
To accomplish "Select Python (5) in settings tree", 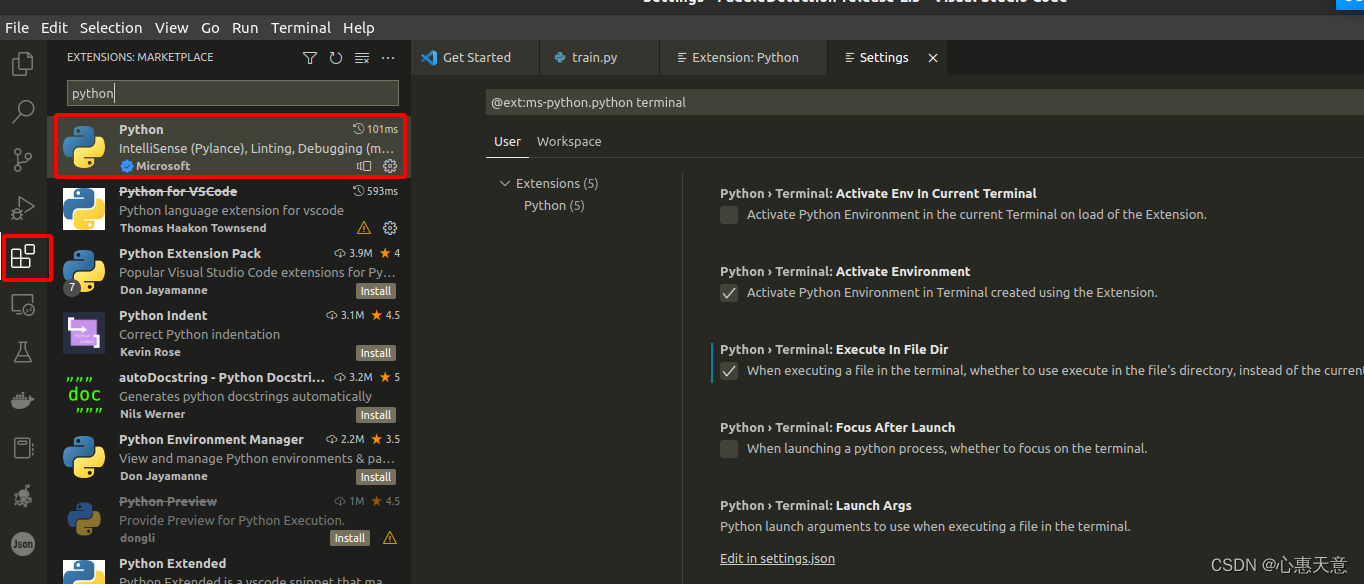I will click(x=554, y=205).
